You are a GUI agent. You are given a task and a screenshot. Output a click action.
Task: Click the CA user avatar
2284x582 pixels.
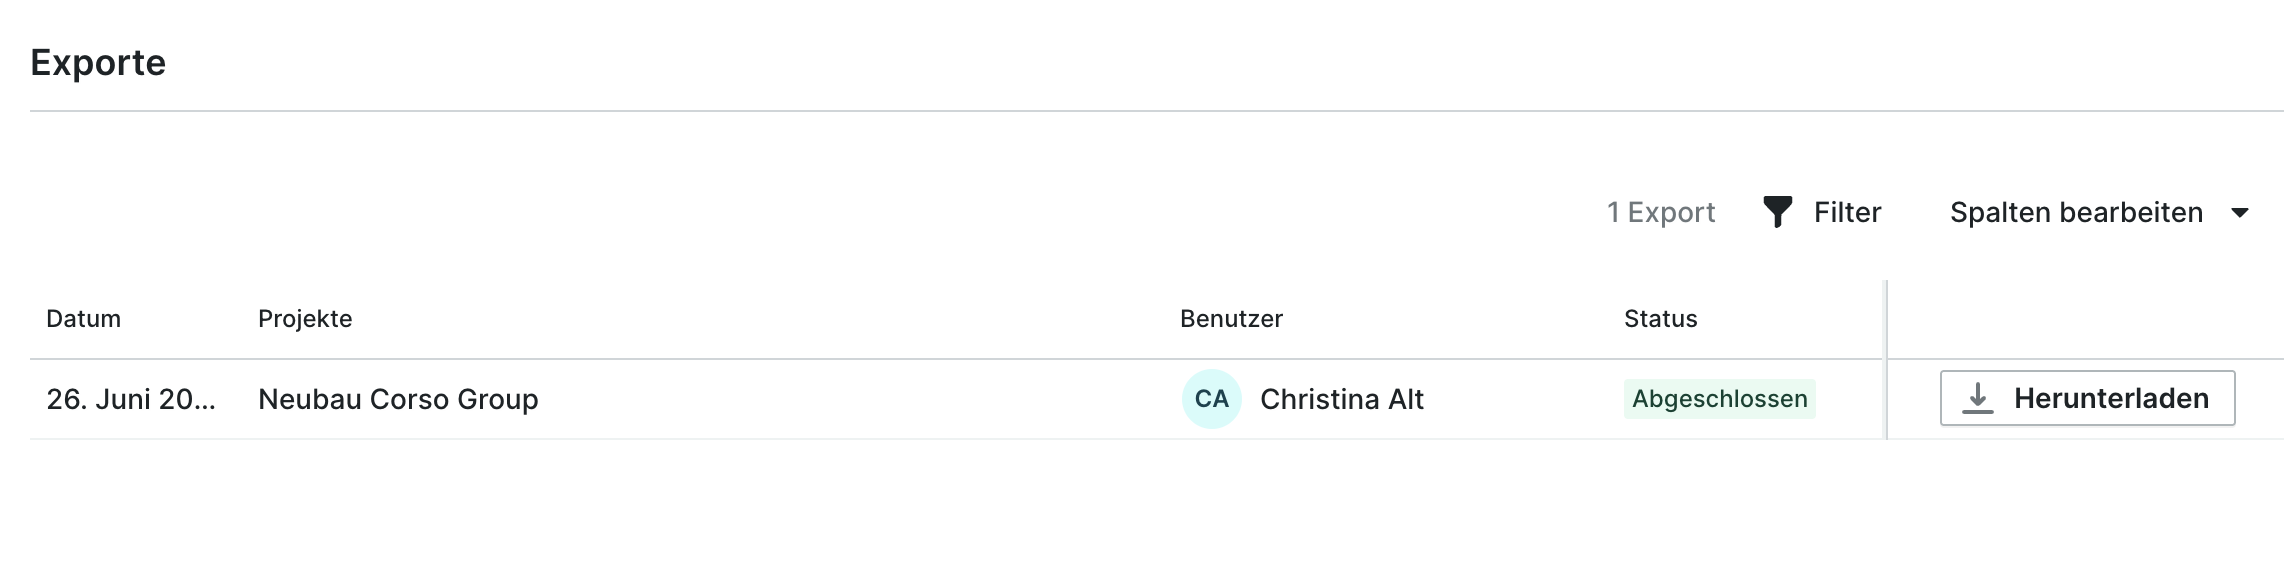(1211, 399)
